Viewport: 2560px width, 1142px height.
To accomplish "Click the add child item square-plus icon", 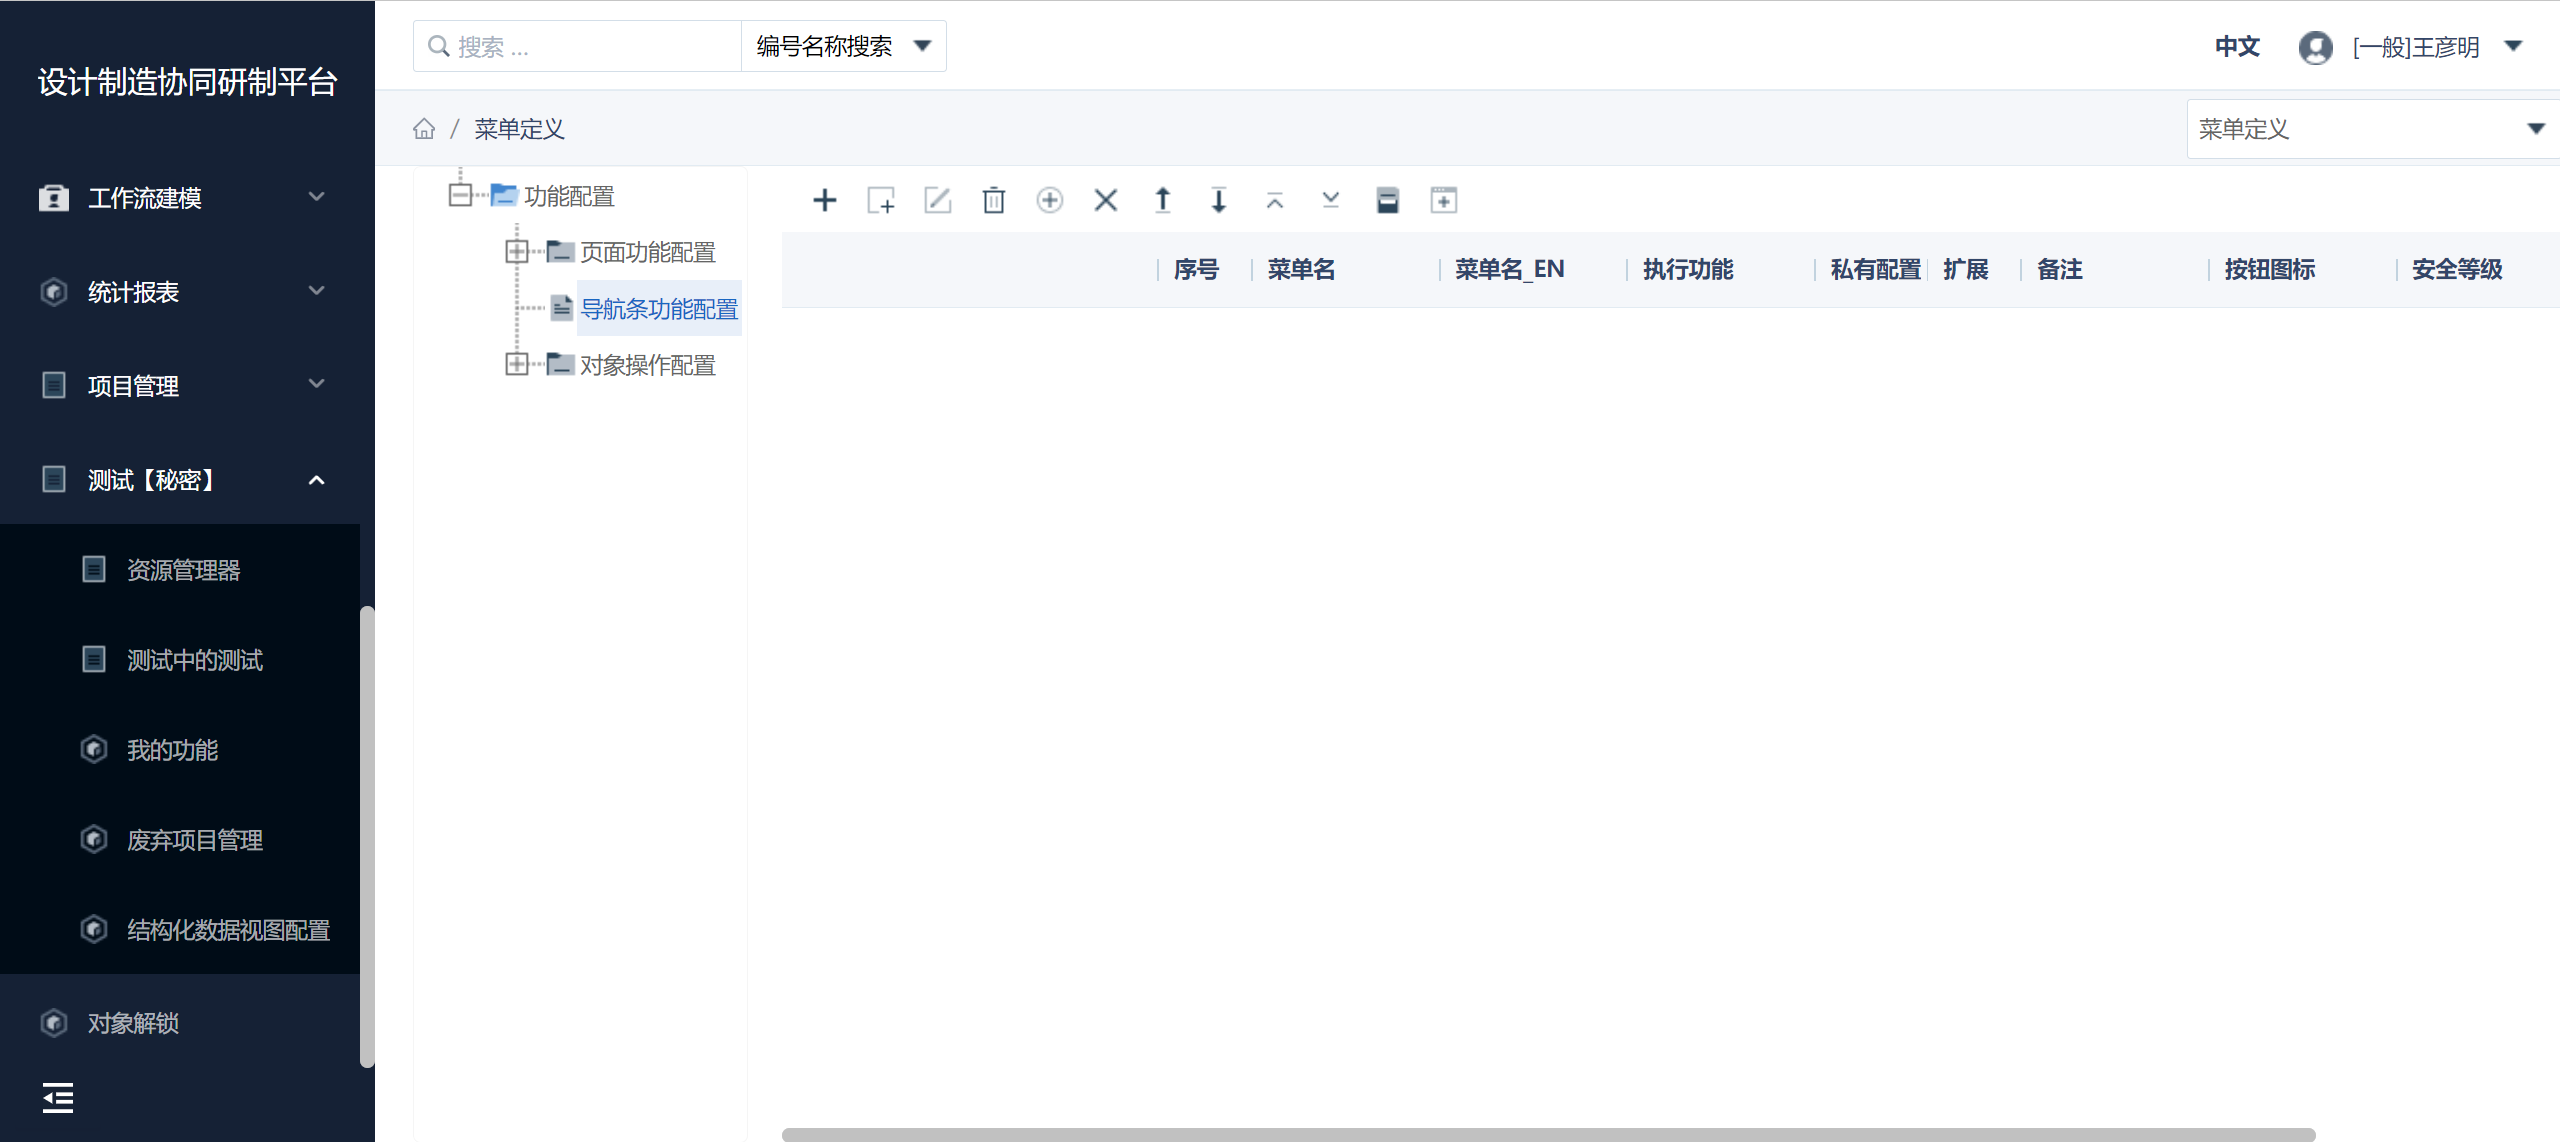I will [881, 200].
